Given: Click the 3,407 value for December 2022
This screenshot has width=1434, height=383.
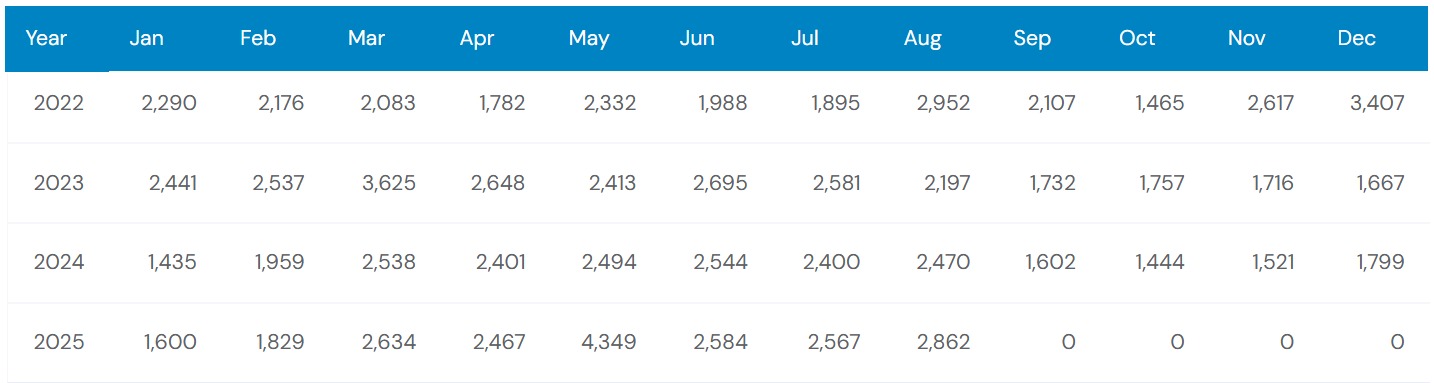Looking at the screenshot, I should click(x=1376, y=103).
